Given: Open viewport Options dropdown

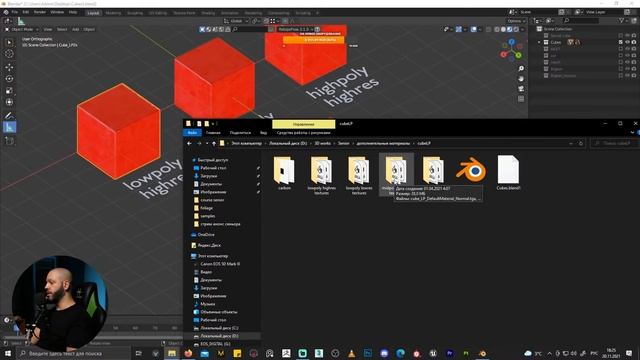Looking at the screenshot, I should [x=516, y=21].
